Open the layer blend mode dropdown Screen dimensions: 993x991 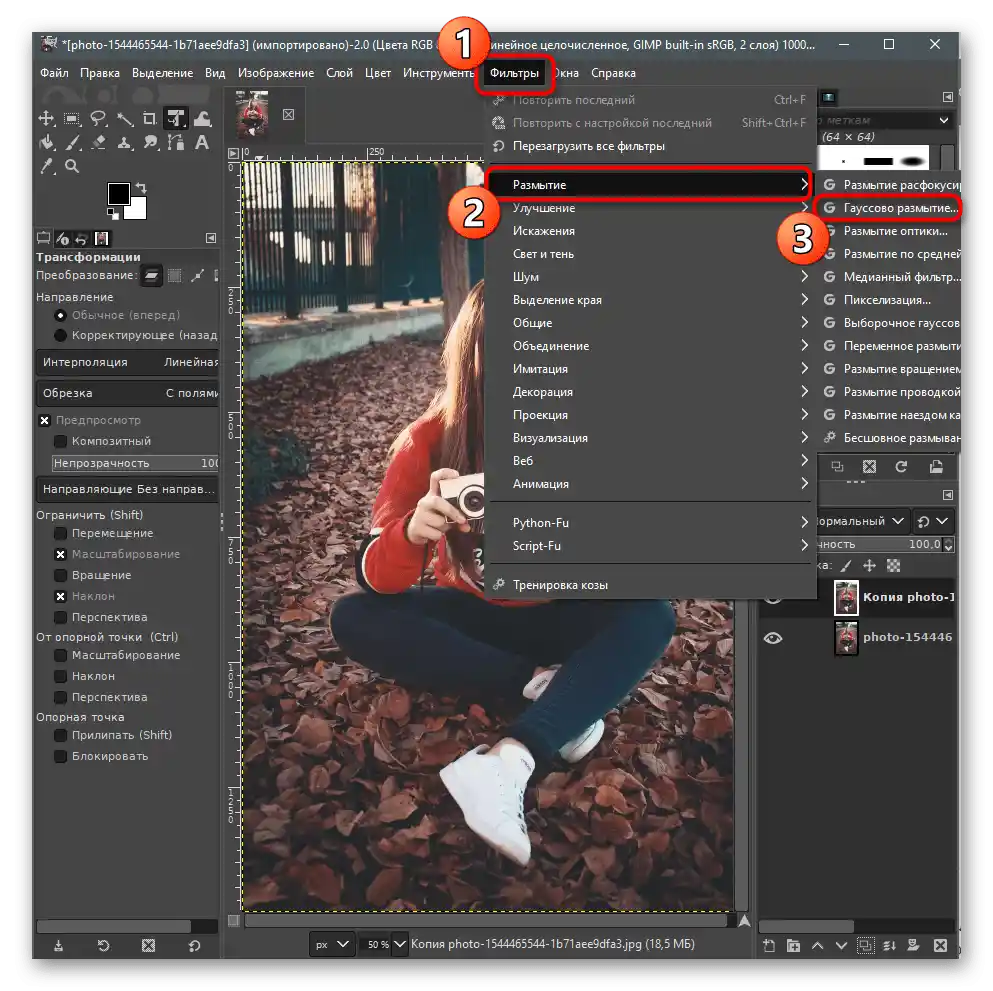862,521
